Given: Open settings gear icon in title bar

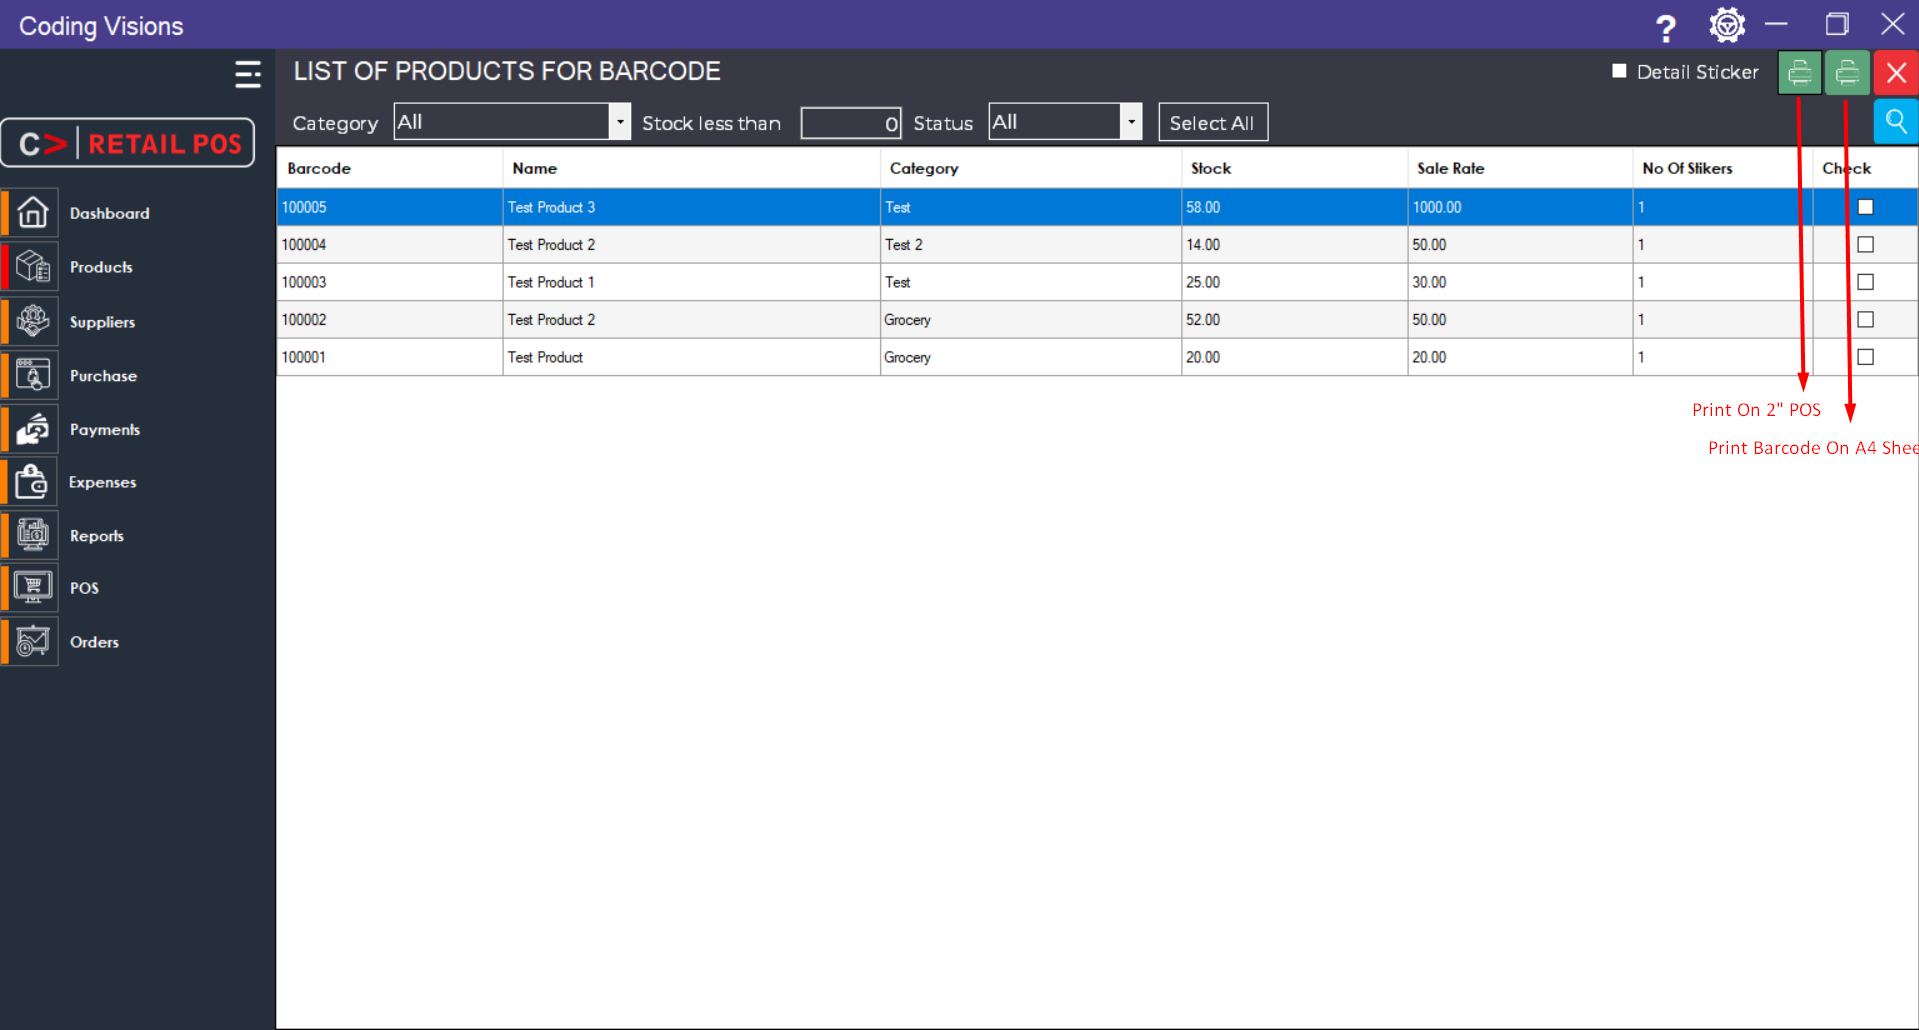Looking at the screenshot, I should coord(1727,25).
